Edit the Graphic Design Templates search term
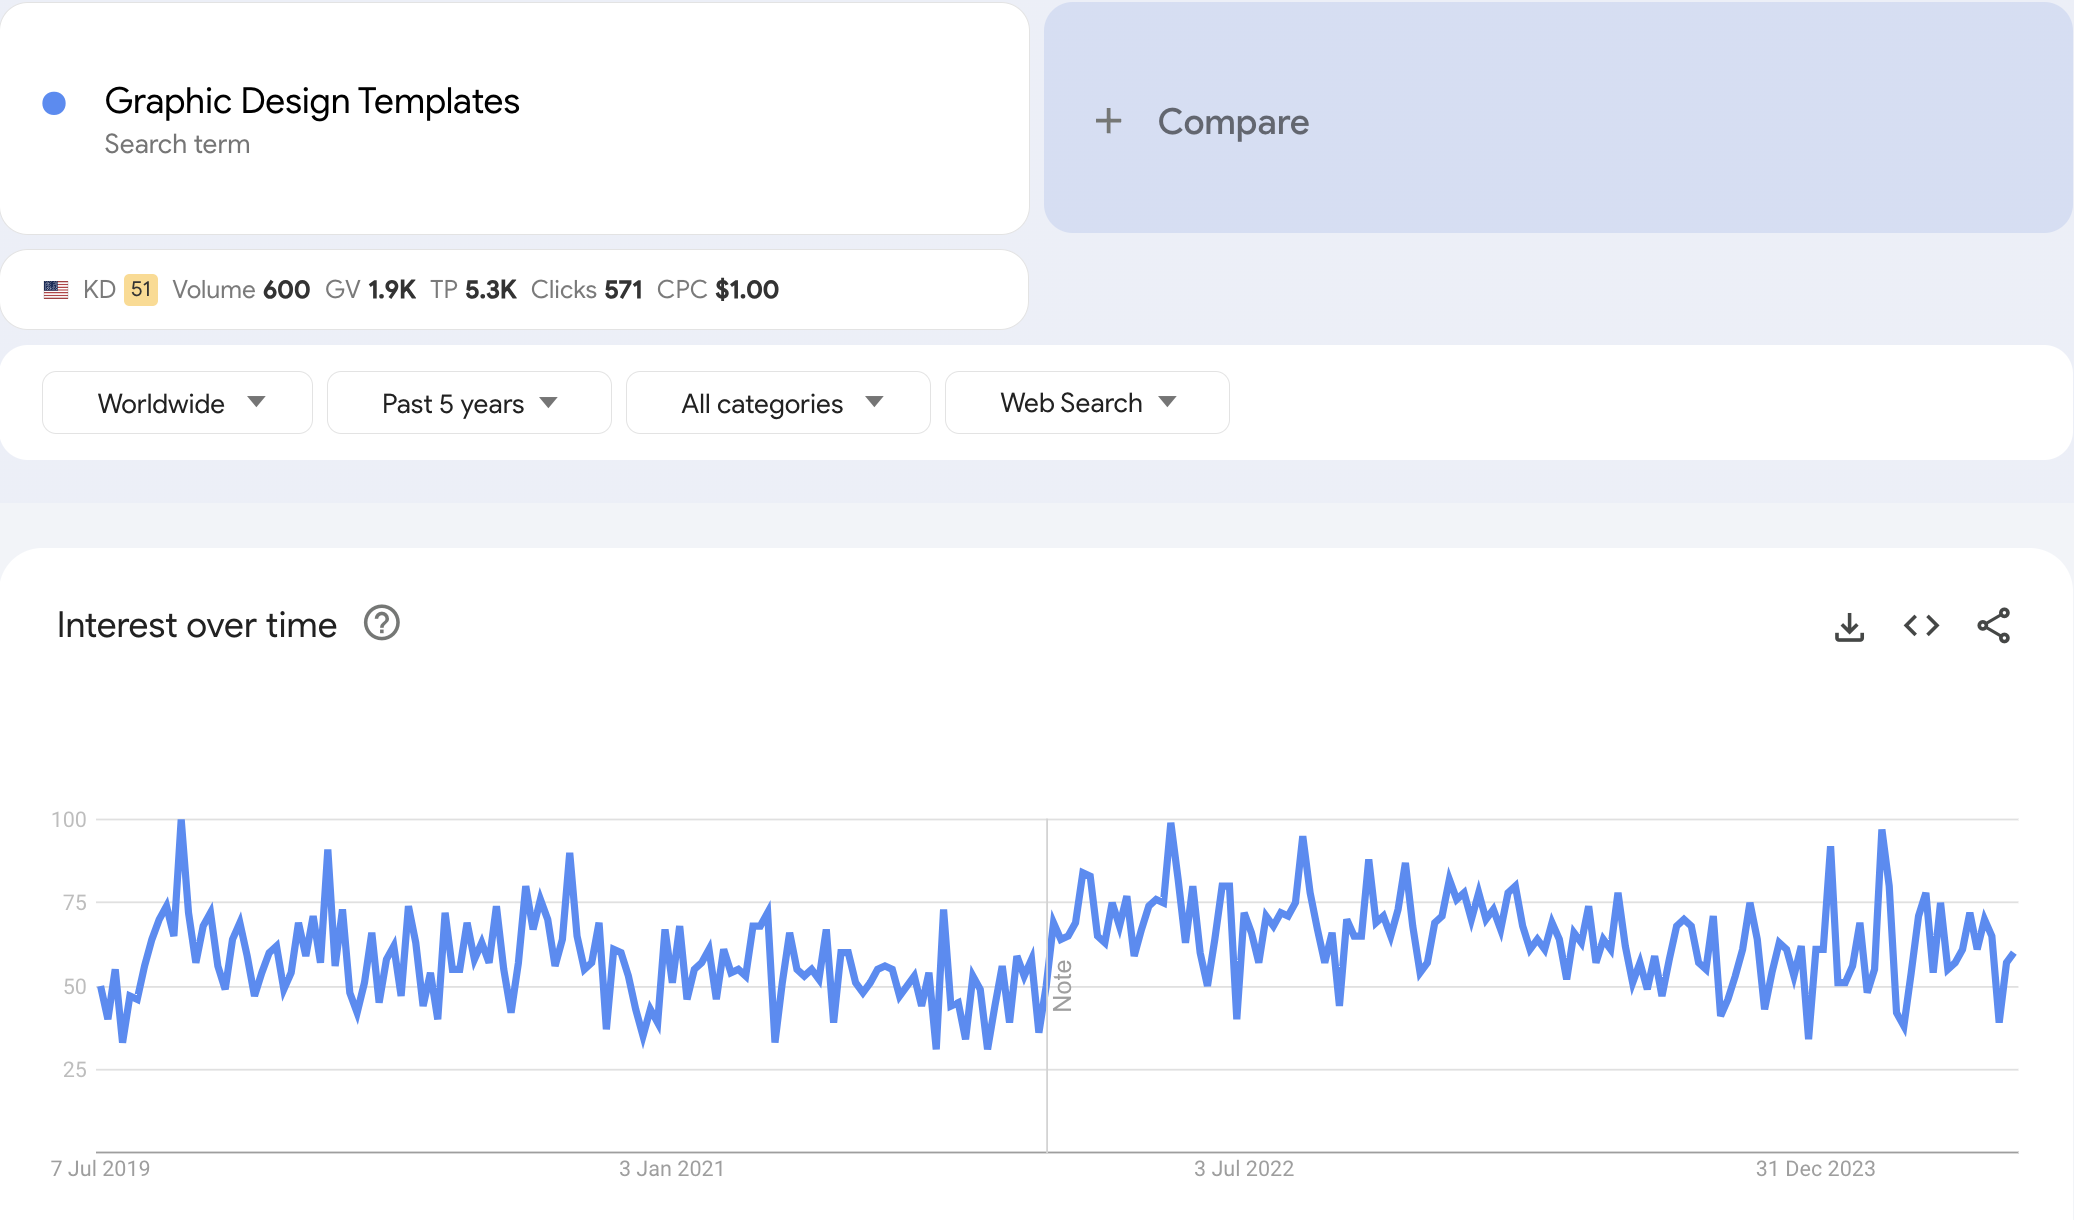Viewport: 2074px width, 1220px height. pyautogui.click(x=312, y=101)
